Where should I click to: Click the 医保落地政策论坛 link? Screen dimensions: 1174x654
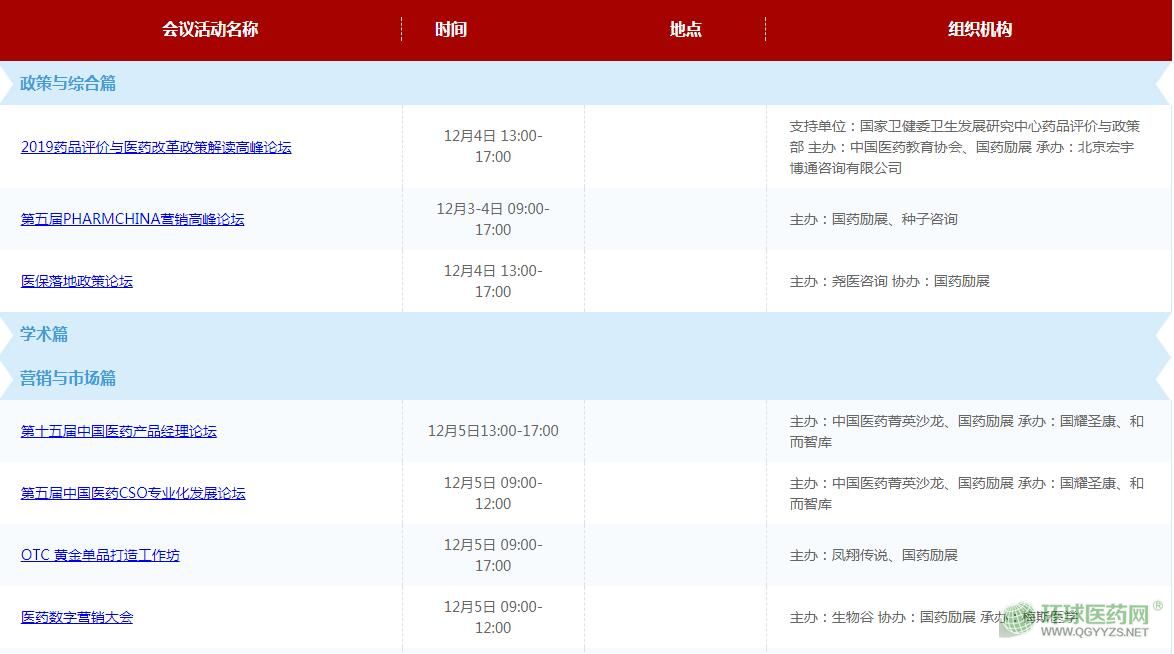pyautogui.click(x=77, y=281)
